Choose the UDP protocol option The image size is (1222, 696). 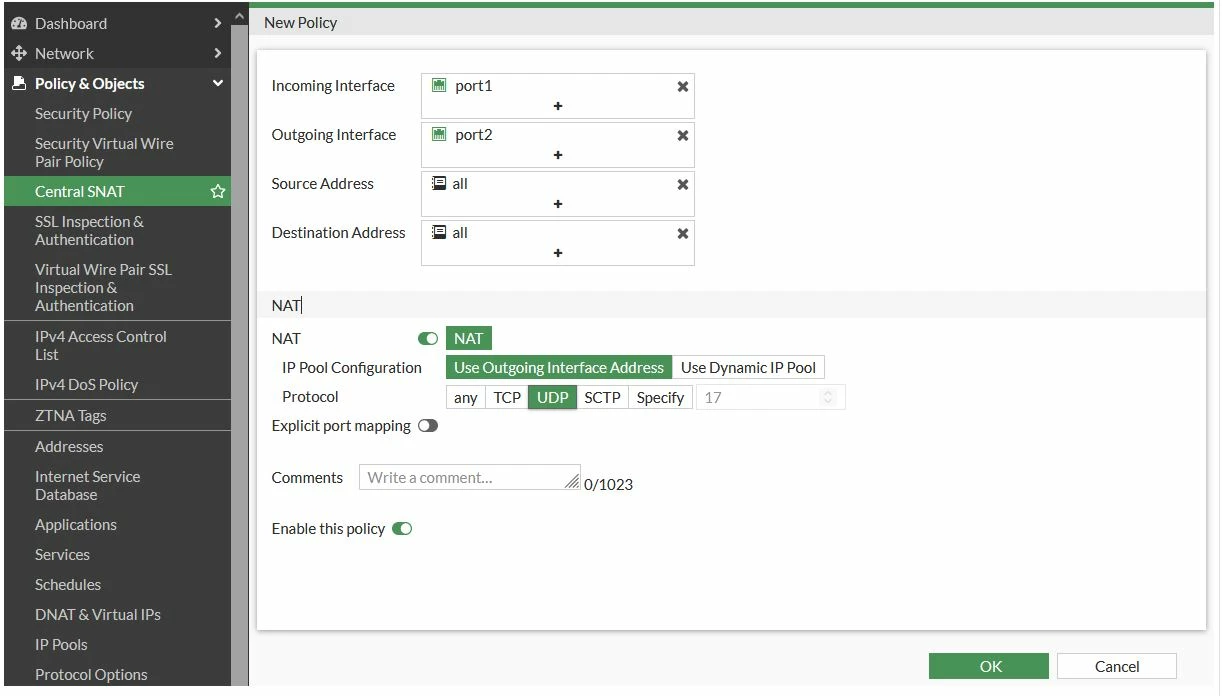552,398
